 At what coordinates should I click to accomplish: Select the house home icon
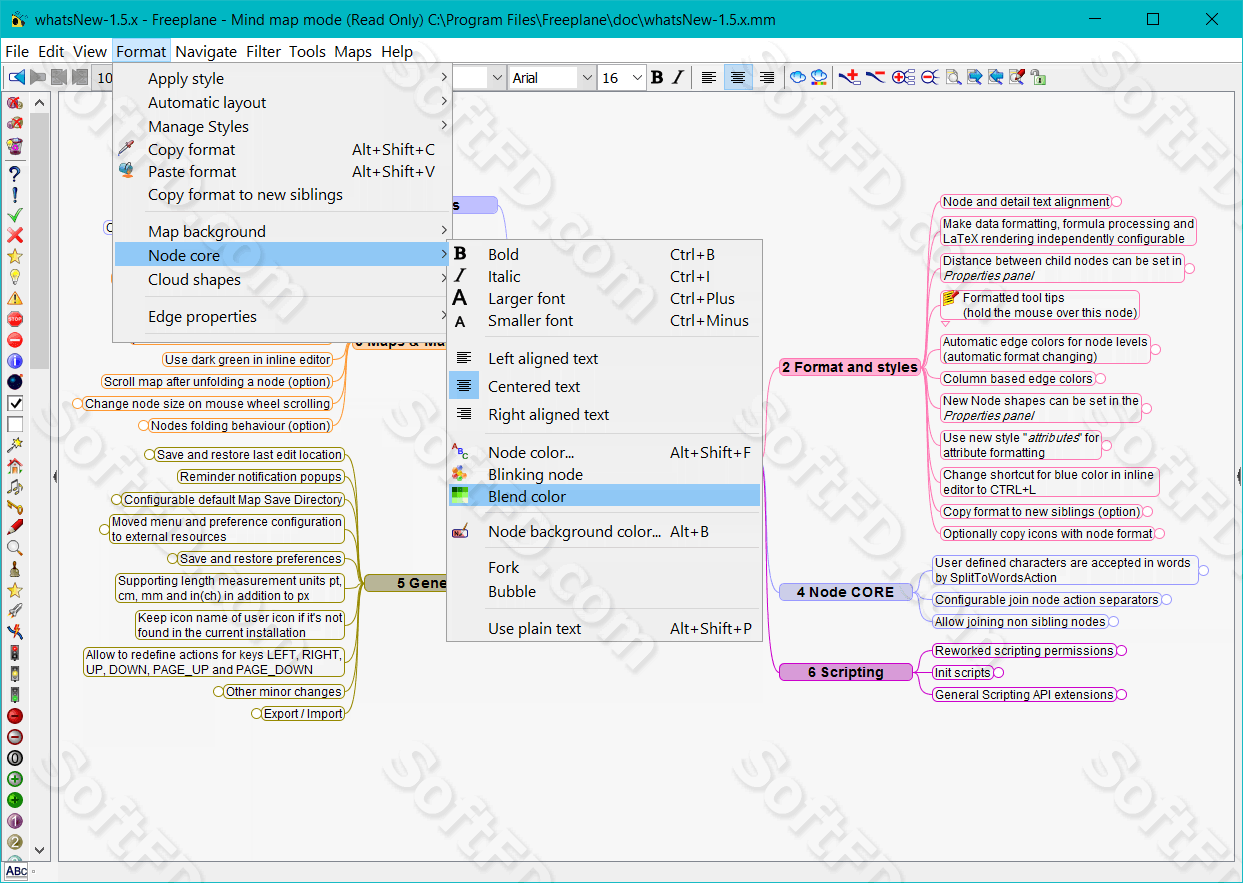pos(15,465)
